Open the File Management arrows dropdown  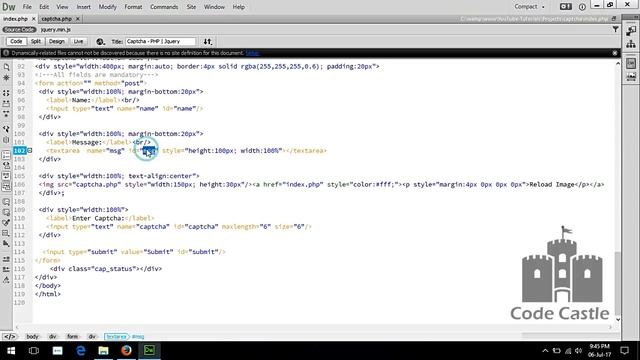208,42
